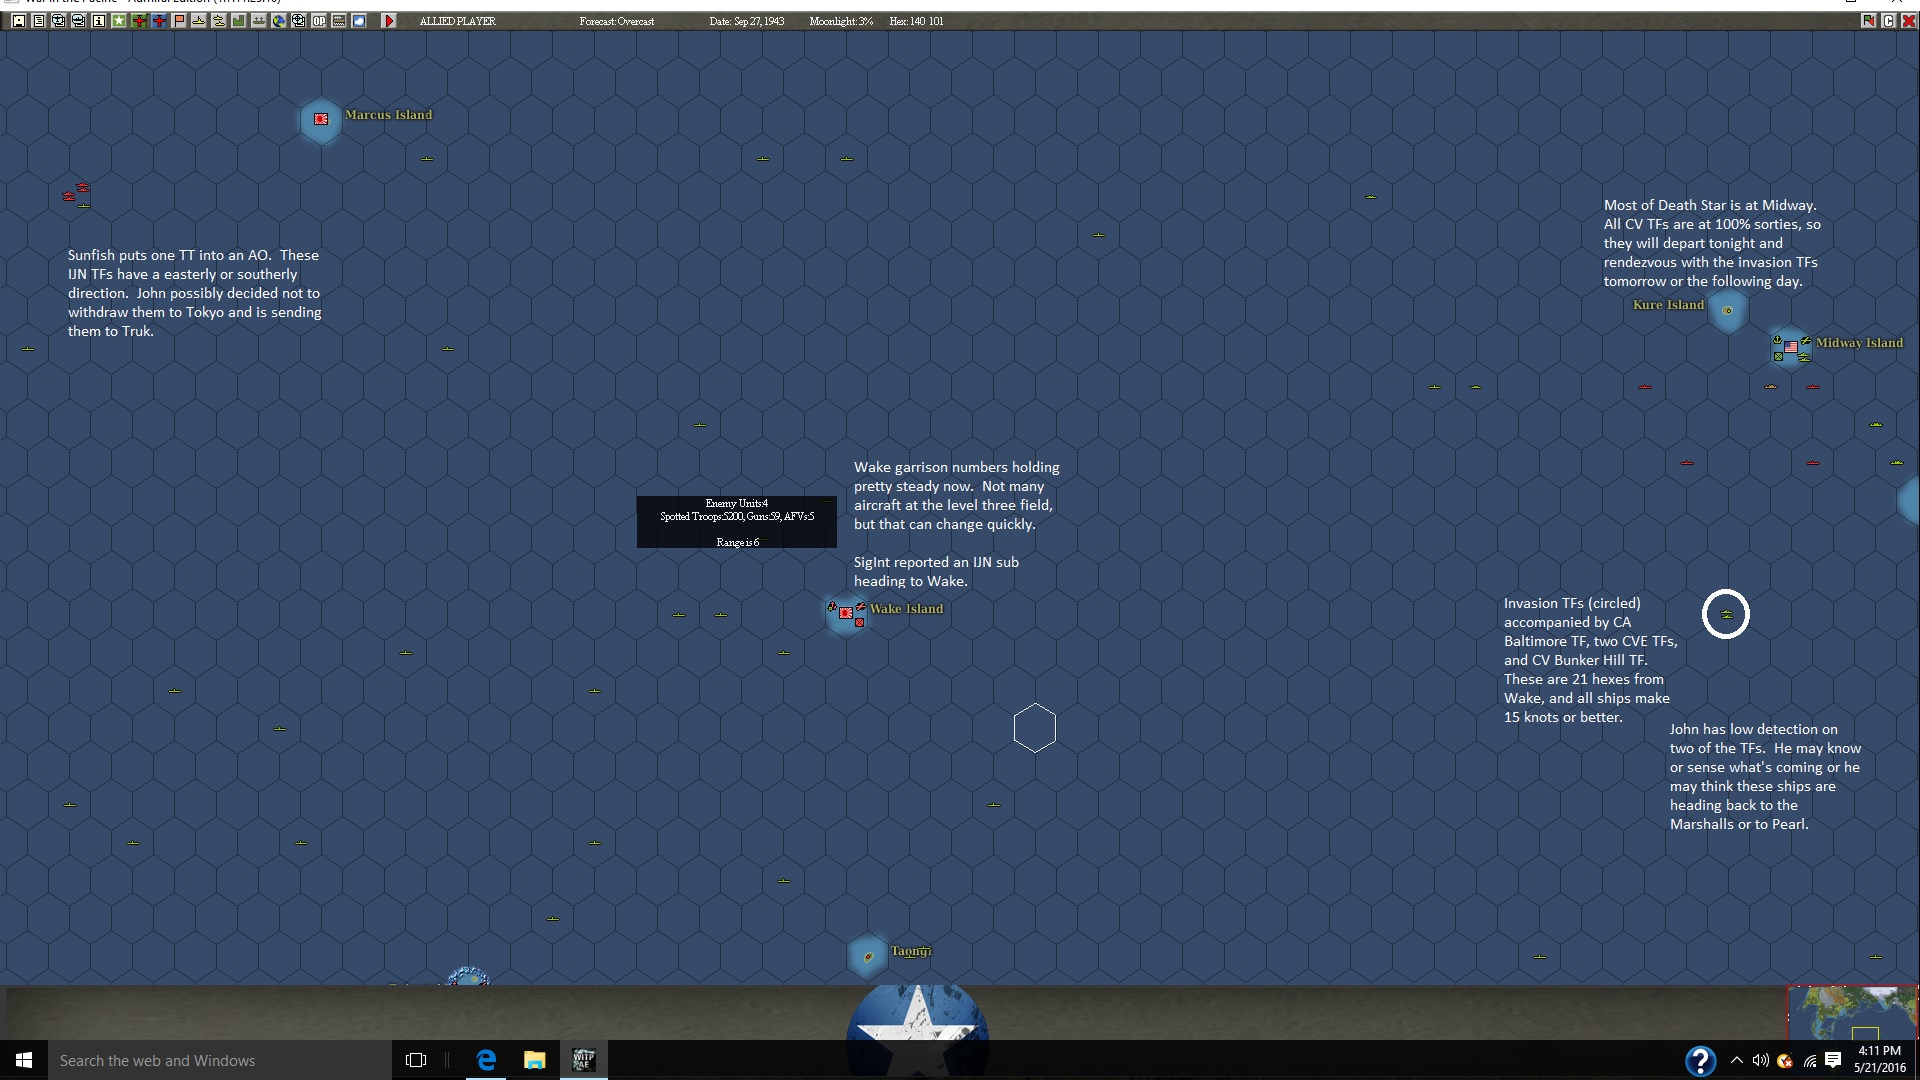Image resolution: width=1920 pixels, height=1080 pixels.
Task: Select red enemy task forces southwest of Marcus
Action: tap(76, 192)
